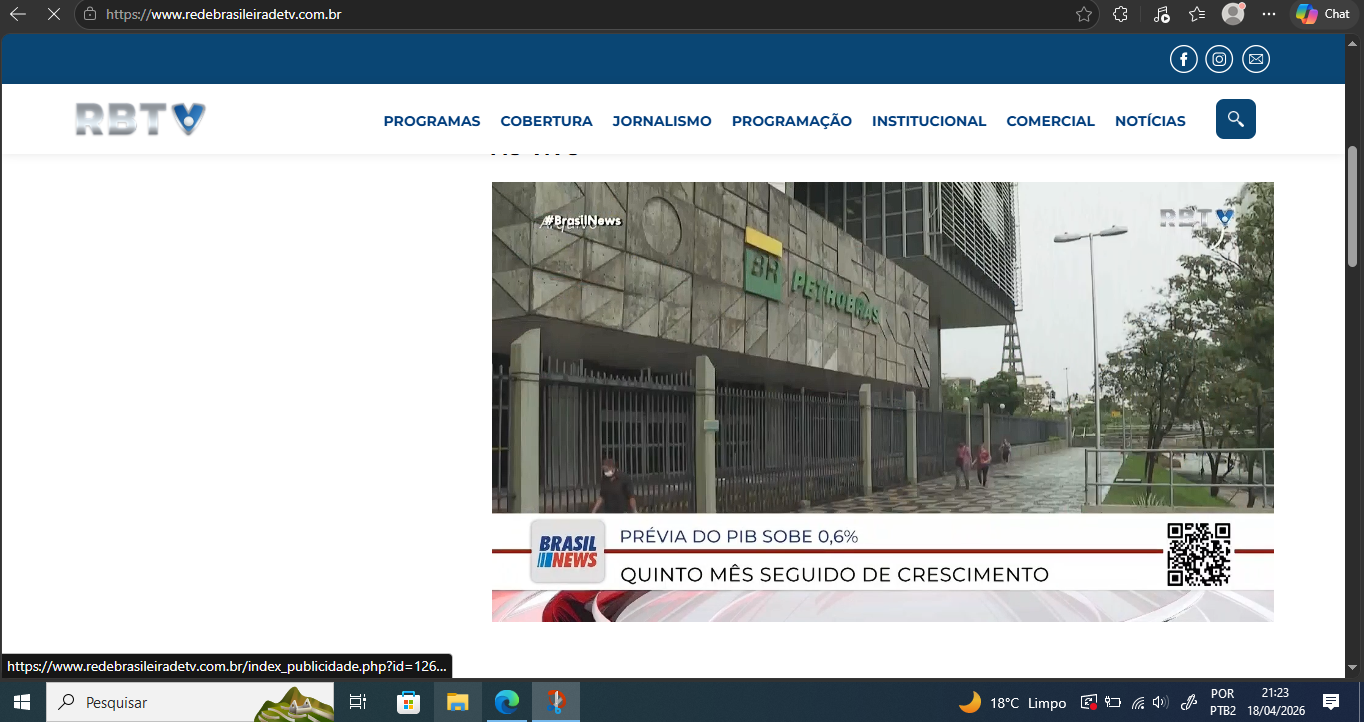Open Copilot Chat in the browser
1364x722 pixels.
pos(1323,14)
